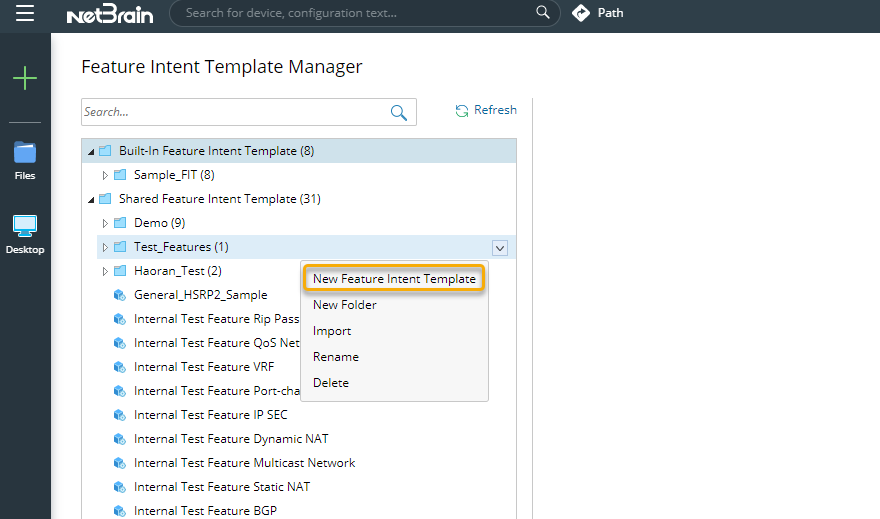This screenshot has height=519, width=880.
Task: Expand the Sample_FIT folder
Action: click(105, 175)
